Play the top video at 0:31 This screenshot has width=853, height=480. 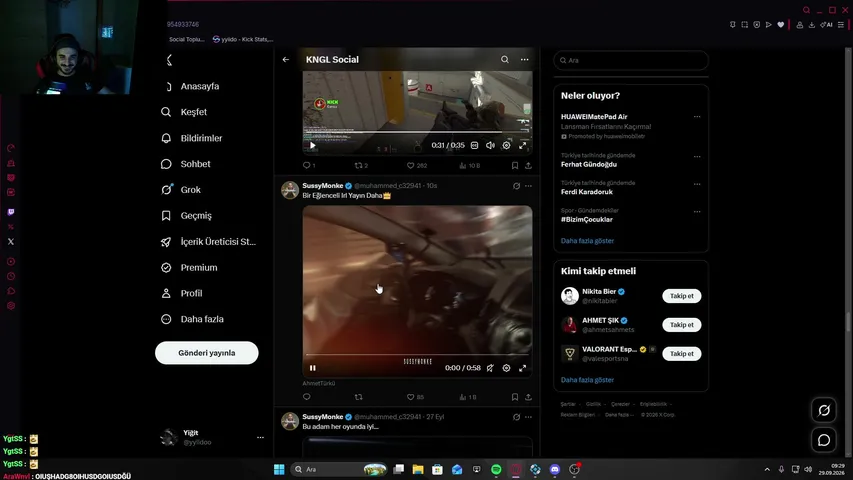pos(313,145)
